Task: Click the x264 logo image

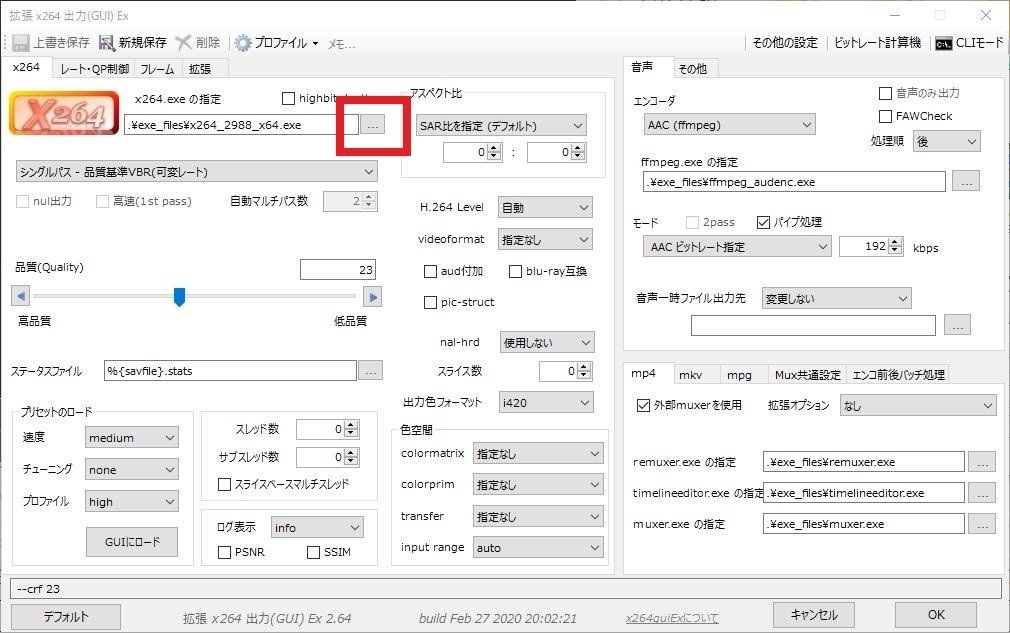Action: click(x=62, y=113)
